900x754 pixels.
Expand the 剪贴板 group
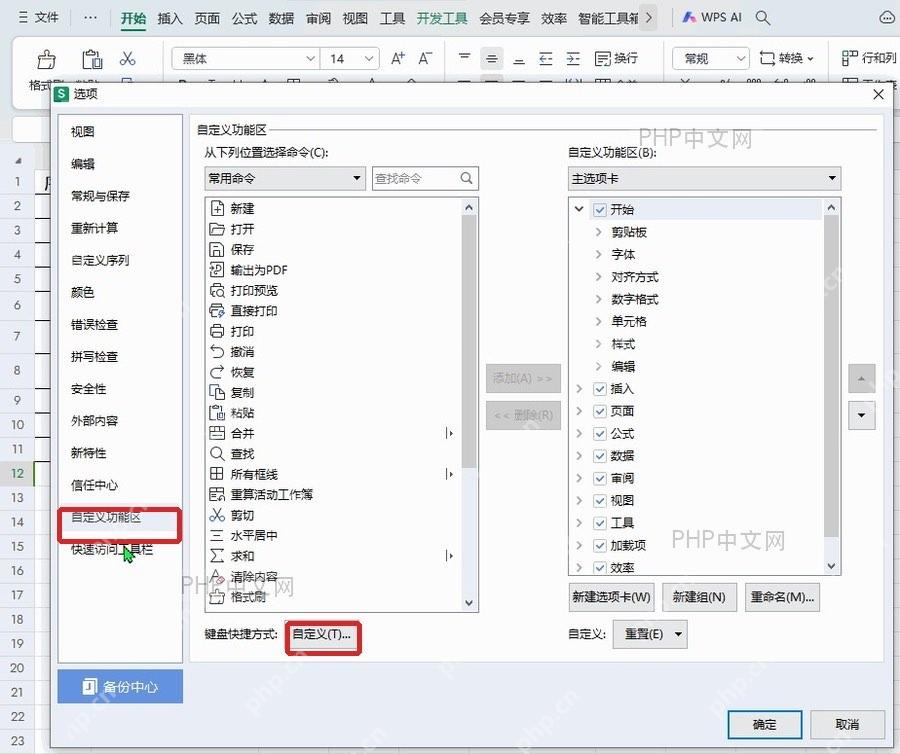coord(599,232)
